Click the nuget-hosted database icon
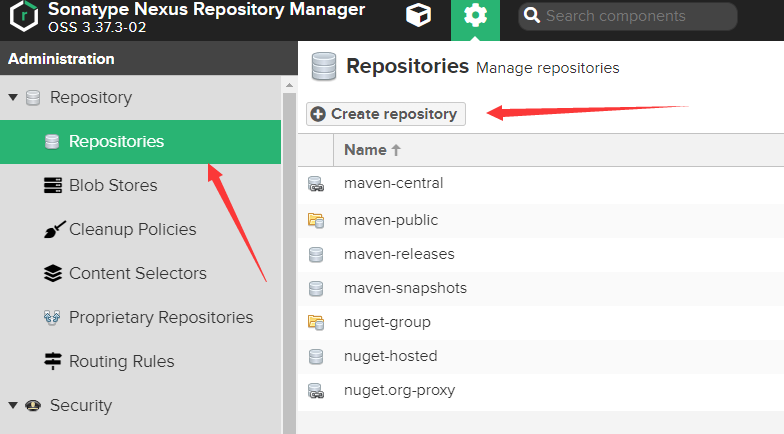 tap(316, 356)
